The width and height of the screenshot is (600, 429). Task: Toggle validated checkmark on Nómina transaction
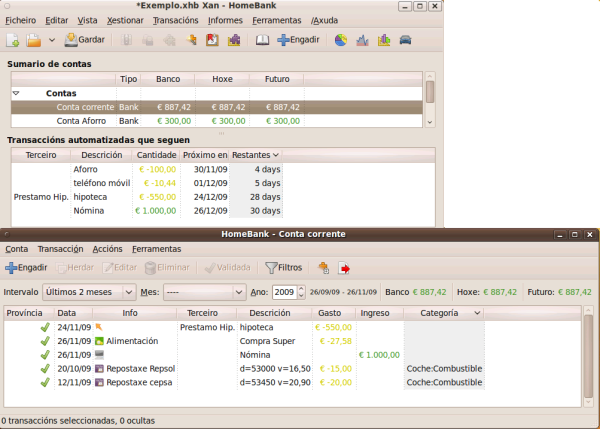click(x=44, y=354)
